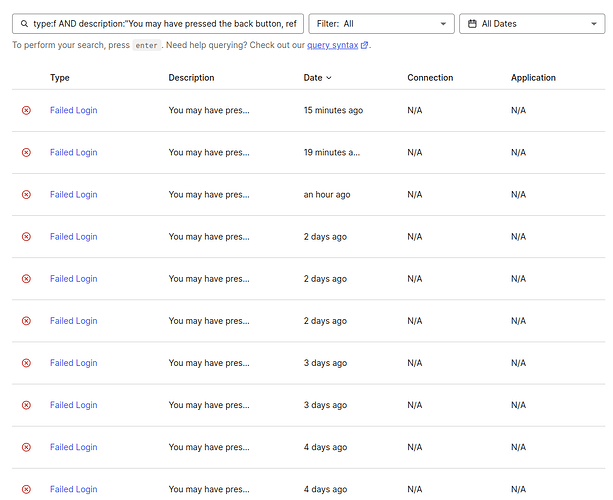Click the Connection column header
This screenshot has height=500, width=613.
[430, 78]
